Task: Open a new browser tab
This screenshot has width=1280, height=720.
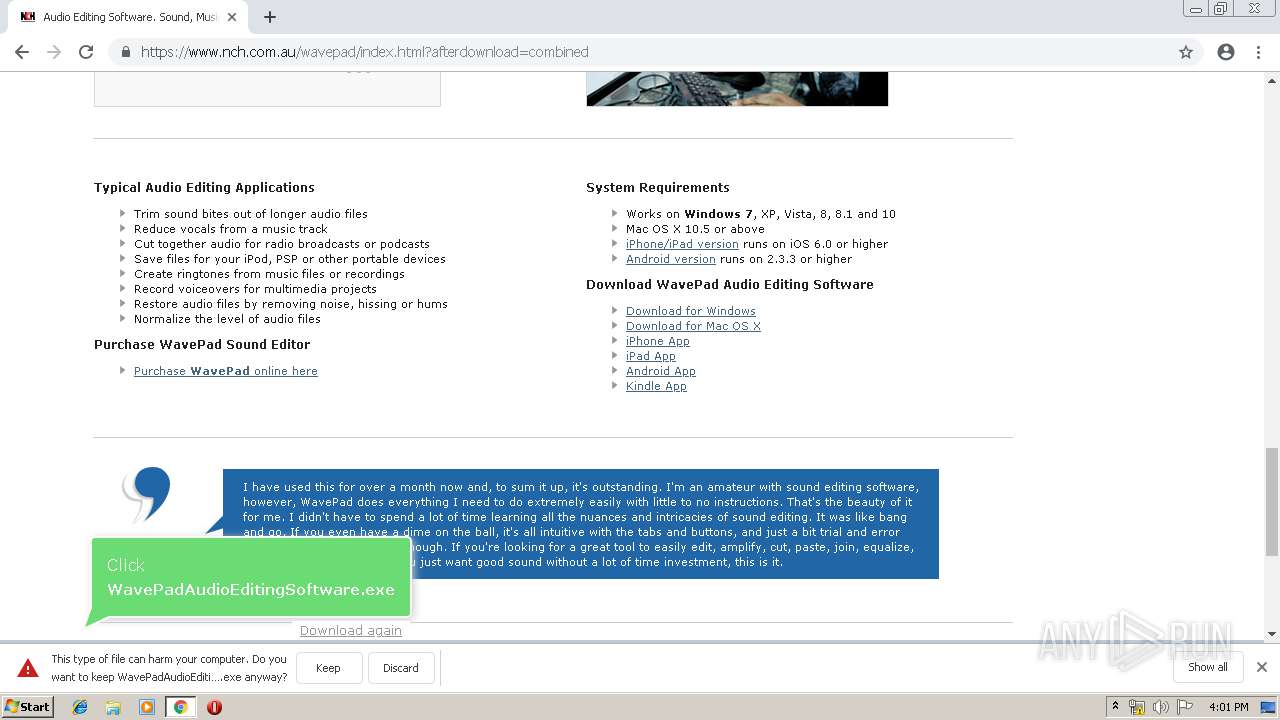Action: click(270, 17)
